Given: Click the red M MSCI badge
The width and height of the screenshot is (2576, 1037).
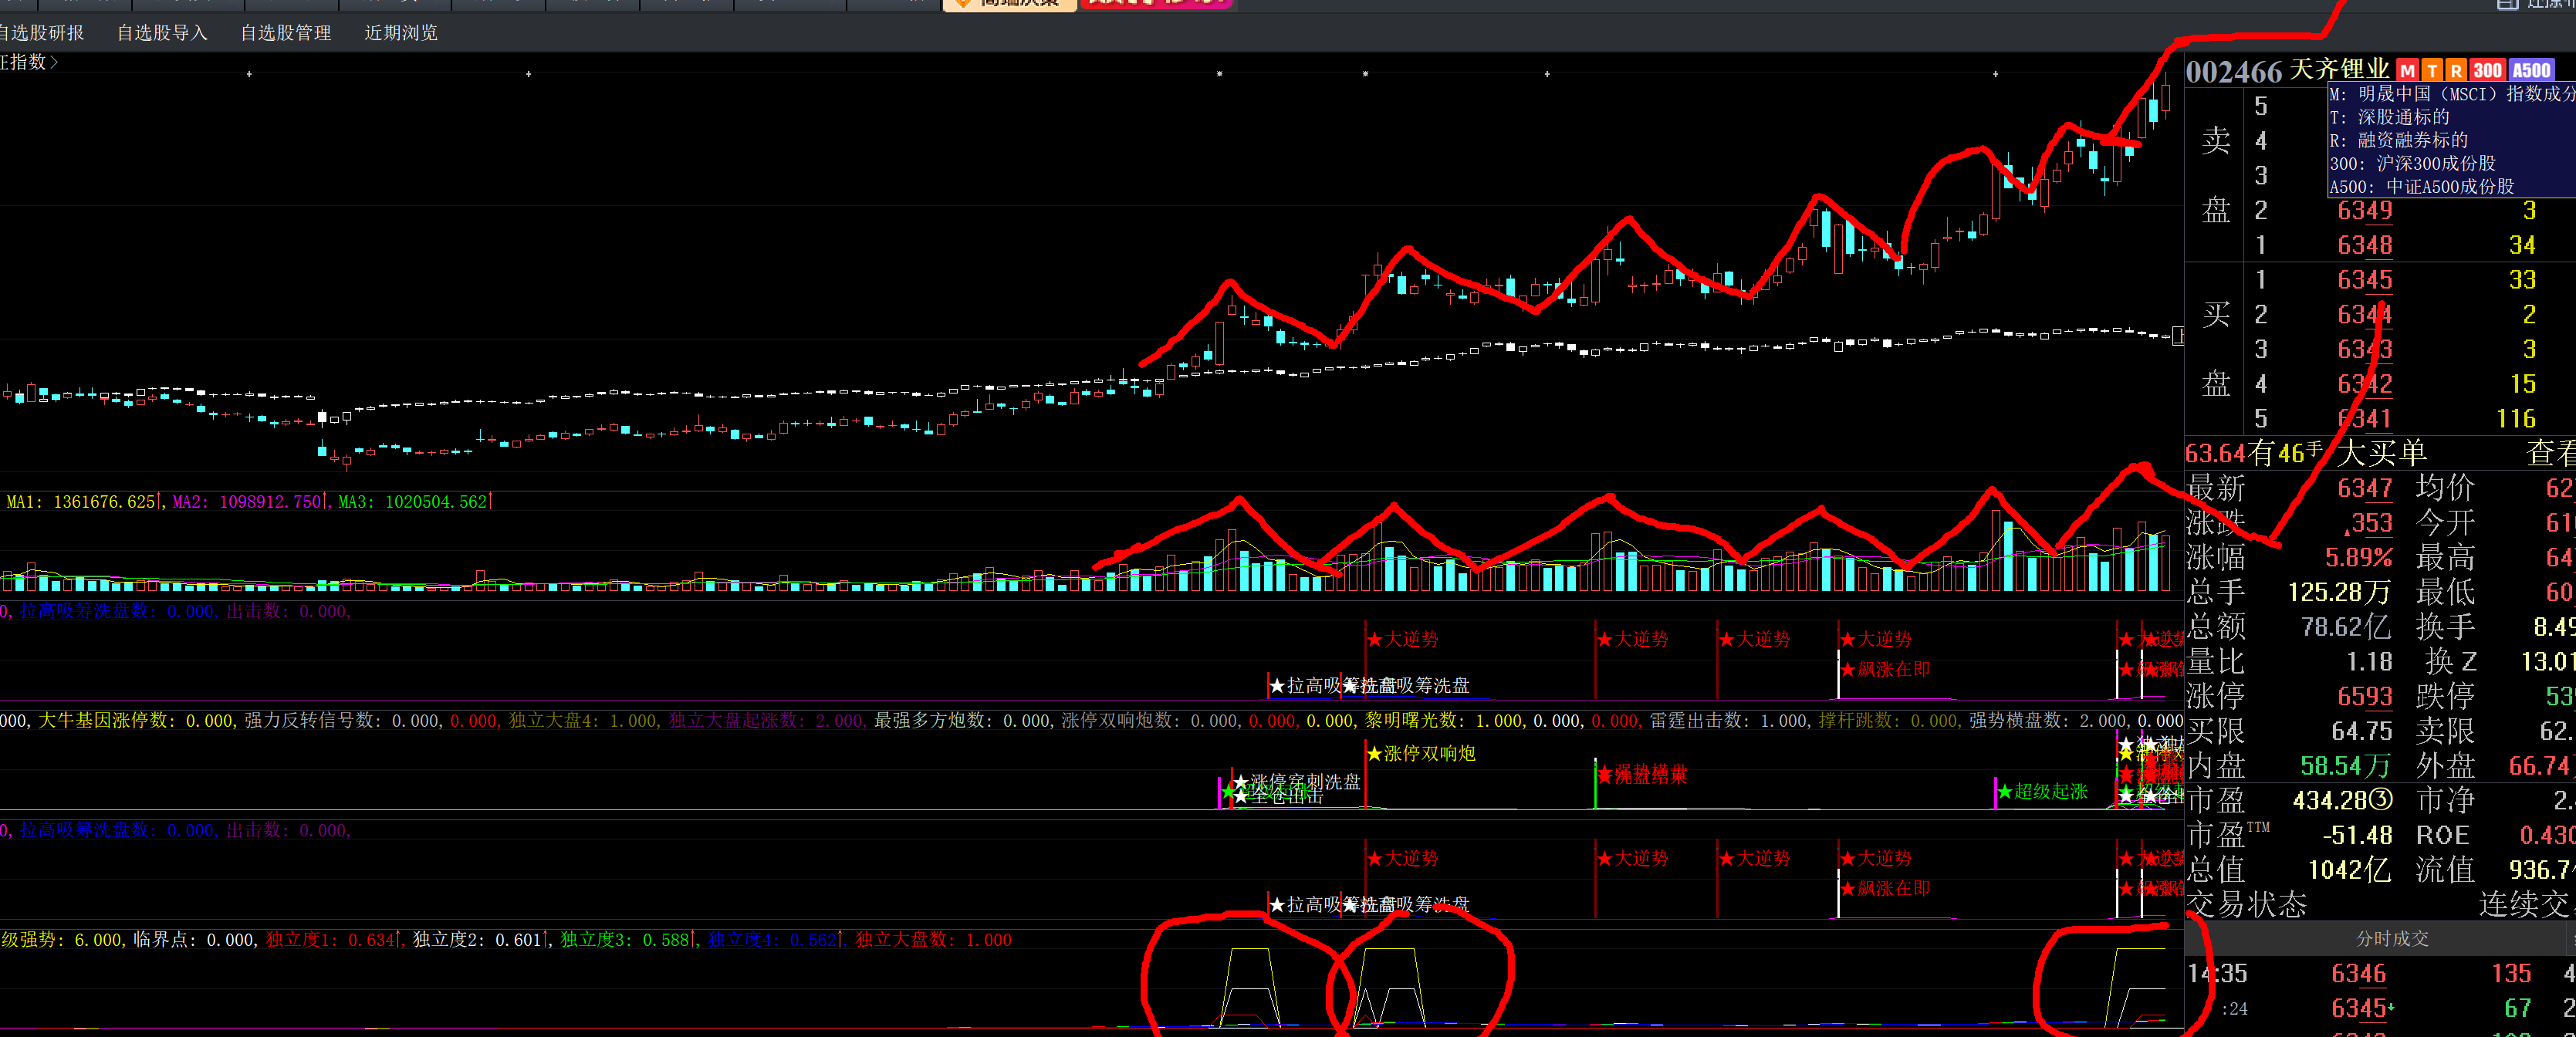Looking at the screenshot, I should tap(2407, 70).
